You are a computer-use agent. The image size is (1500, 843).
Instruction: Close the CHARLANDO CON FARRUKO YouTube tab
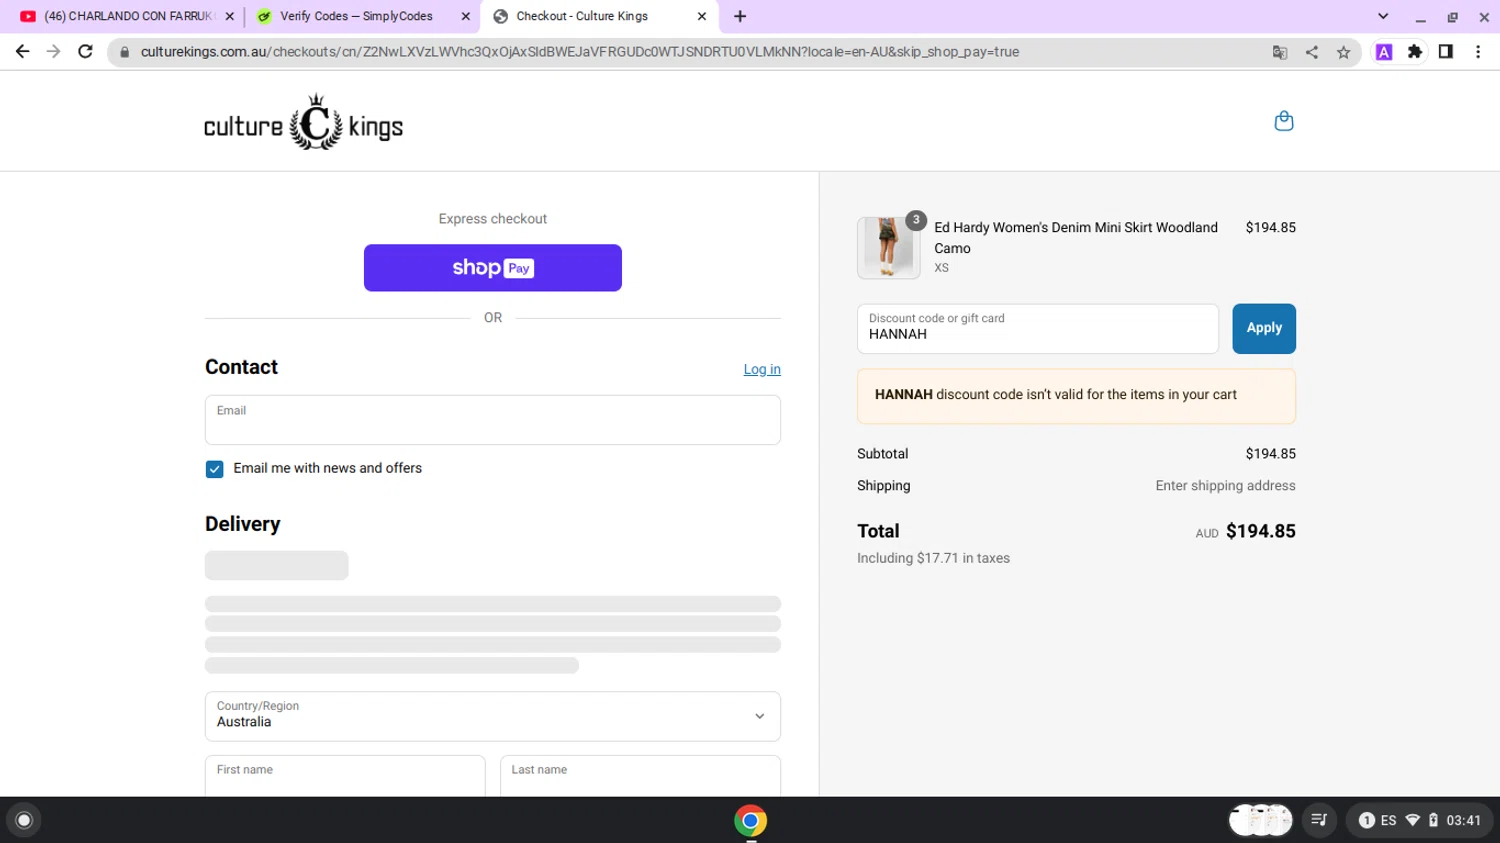(229, 16)
